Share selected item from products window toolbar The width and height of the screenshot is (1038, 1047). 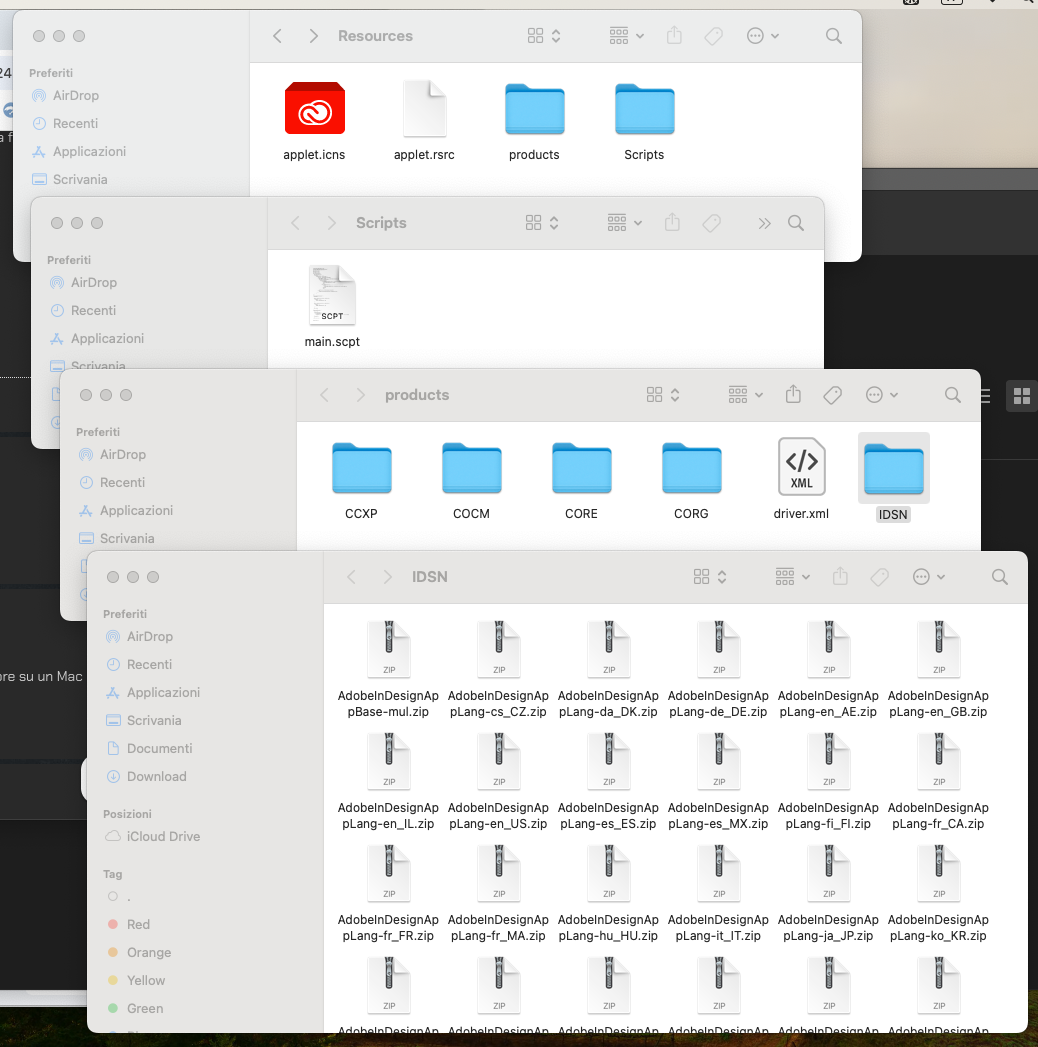tap(793, 395)
